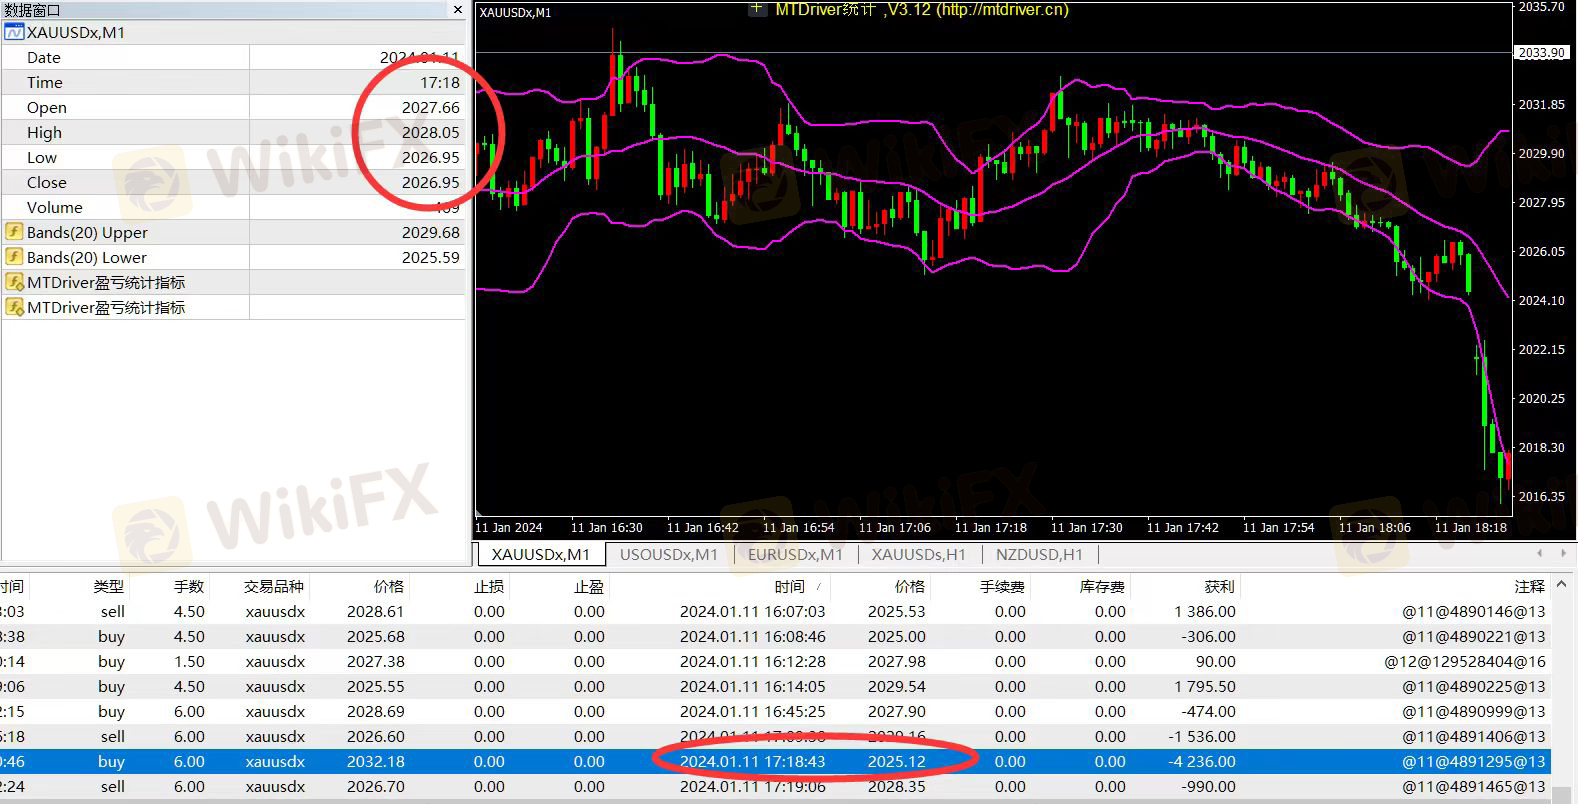Image resolution: width=1578 pixels, height=804 pixels.
Task: Select the Low row label
Action: click(42, 157)
